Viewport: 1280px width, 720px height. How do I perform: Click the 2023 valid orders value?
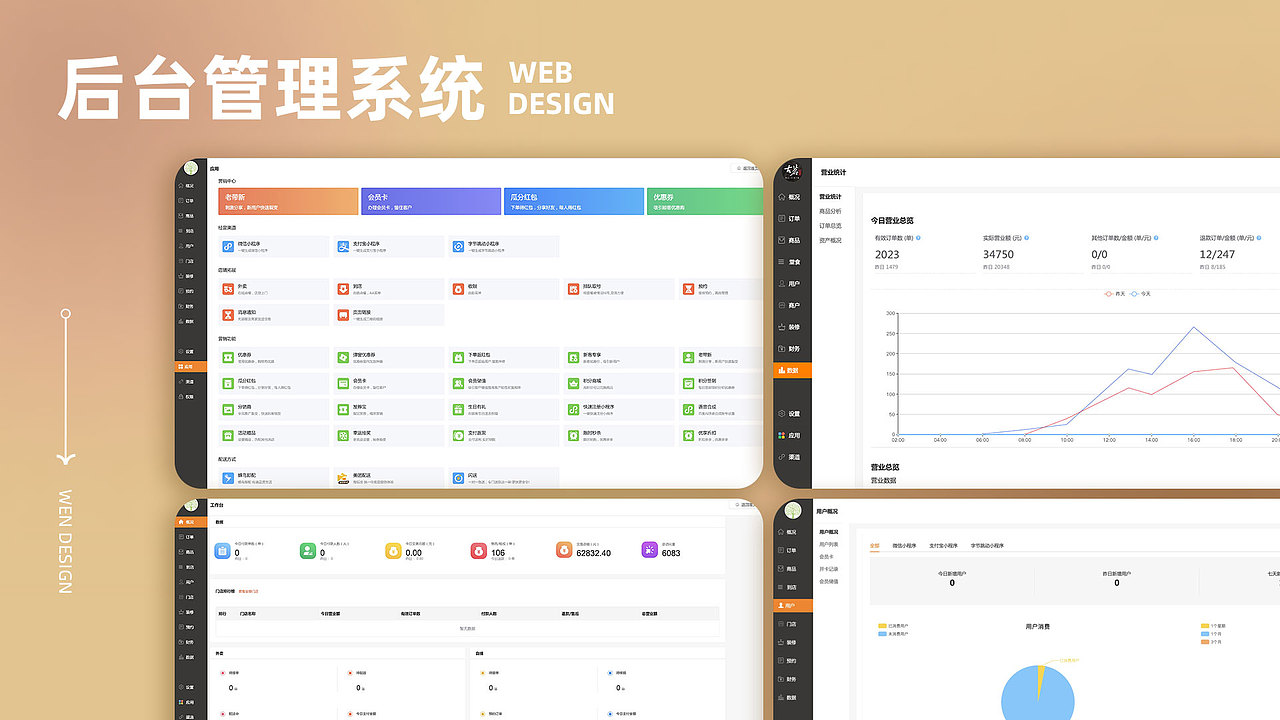pos(887,255)
